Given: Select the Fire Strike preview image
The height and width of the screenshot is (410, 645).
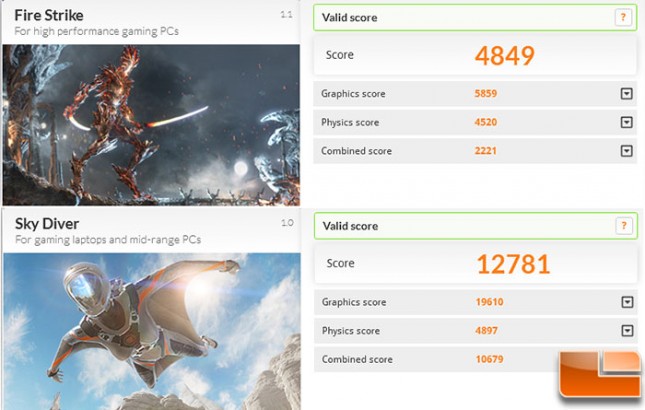Looking at the screenshot, I should click(151, 125).
